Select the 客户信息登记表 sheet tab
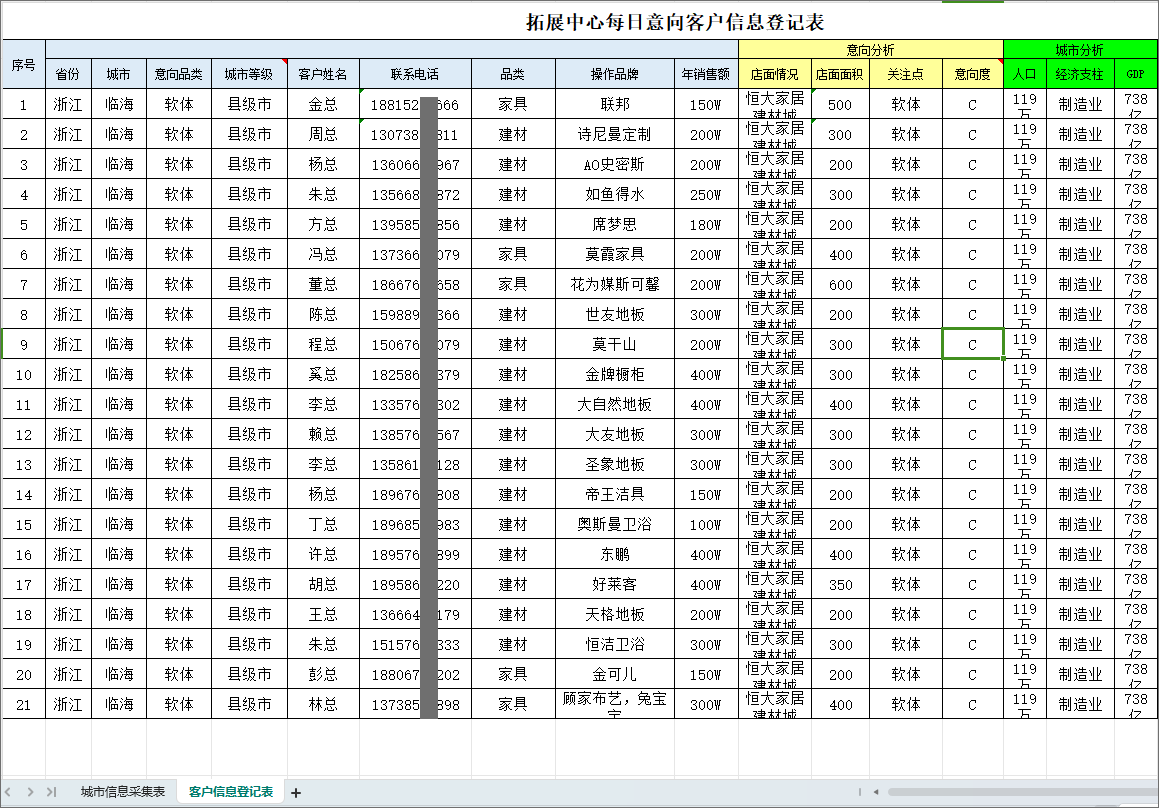Viewport: 1159px width, 808px height. pos(231,792)
